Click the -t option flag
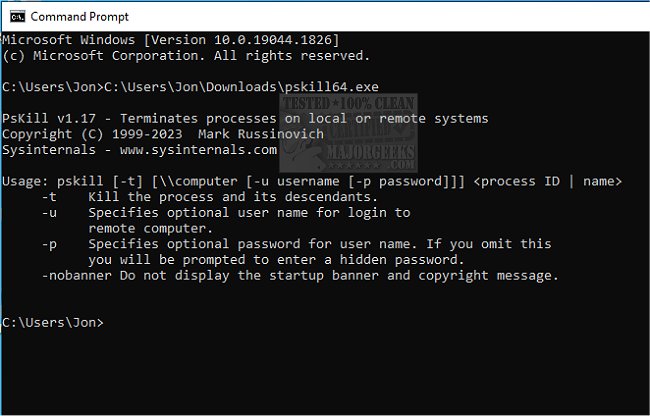 click(x=49, y=197)
